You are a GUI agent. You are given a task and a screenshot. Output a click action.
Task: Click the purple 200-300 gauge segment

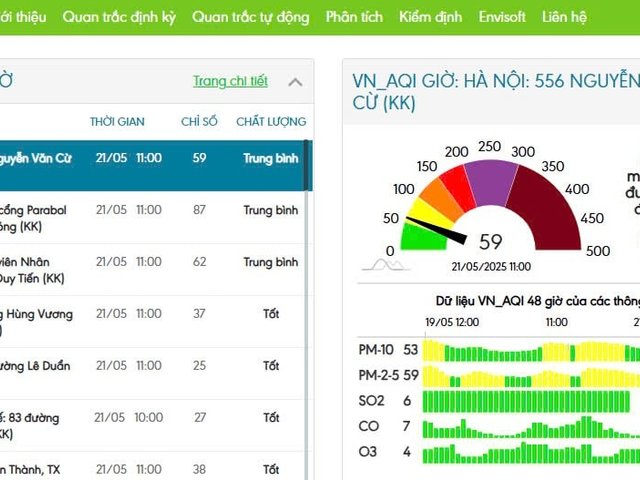(490, 180)
